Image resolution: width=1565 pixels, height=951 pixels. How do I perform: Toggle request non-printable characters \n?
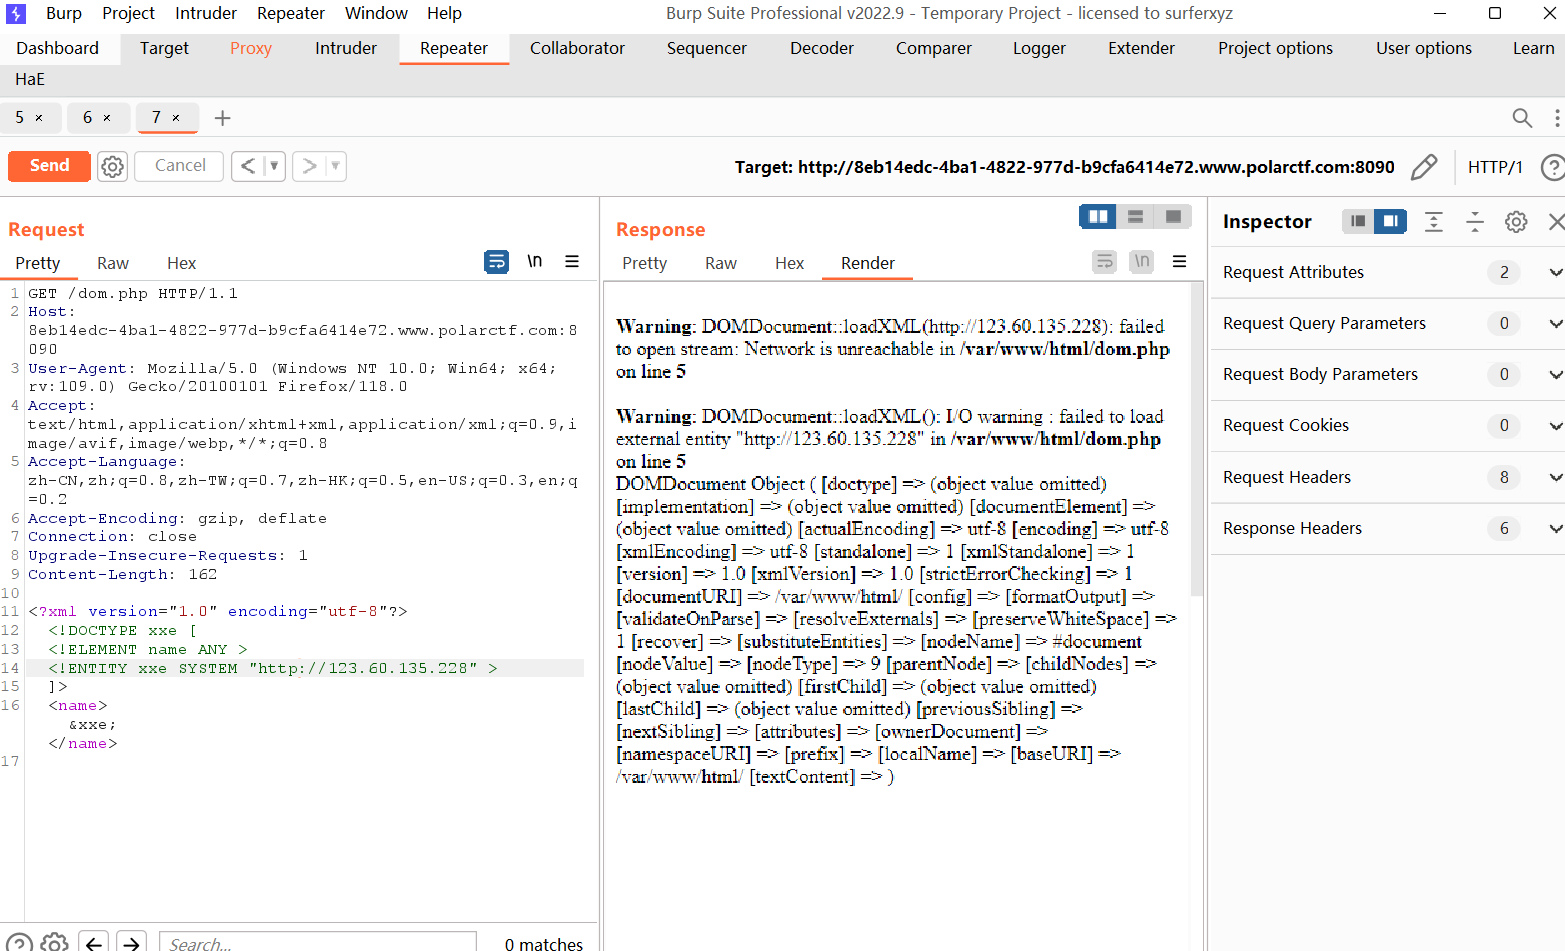click(x=535, y=262)
